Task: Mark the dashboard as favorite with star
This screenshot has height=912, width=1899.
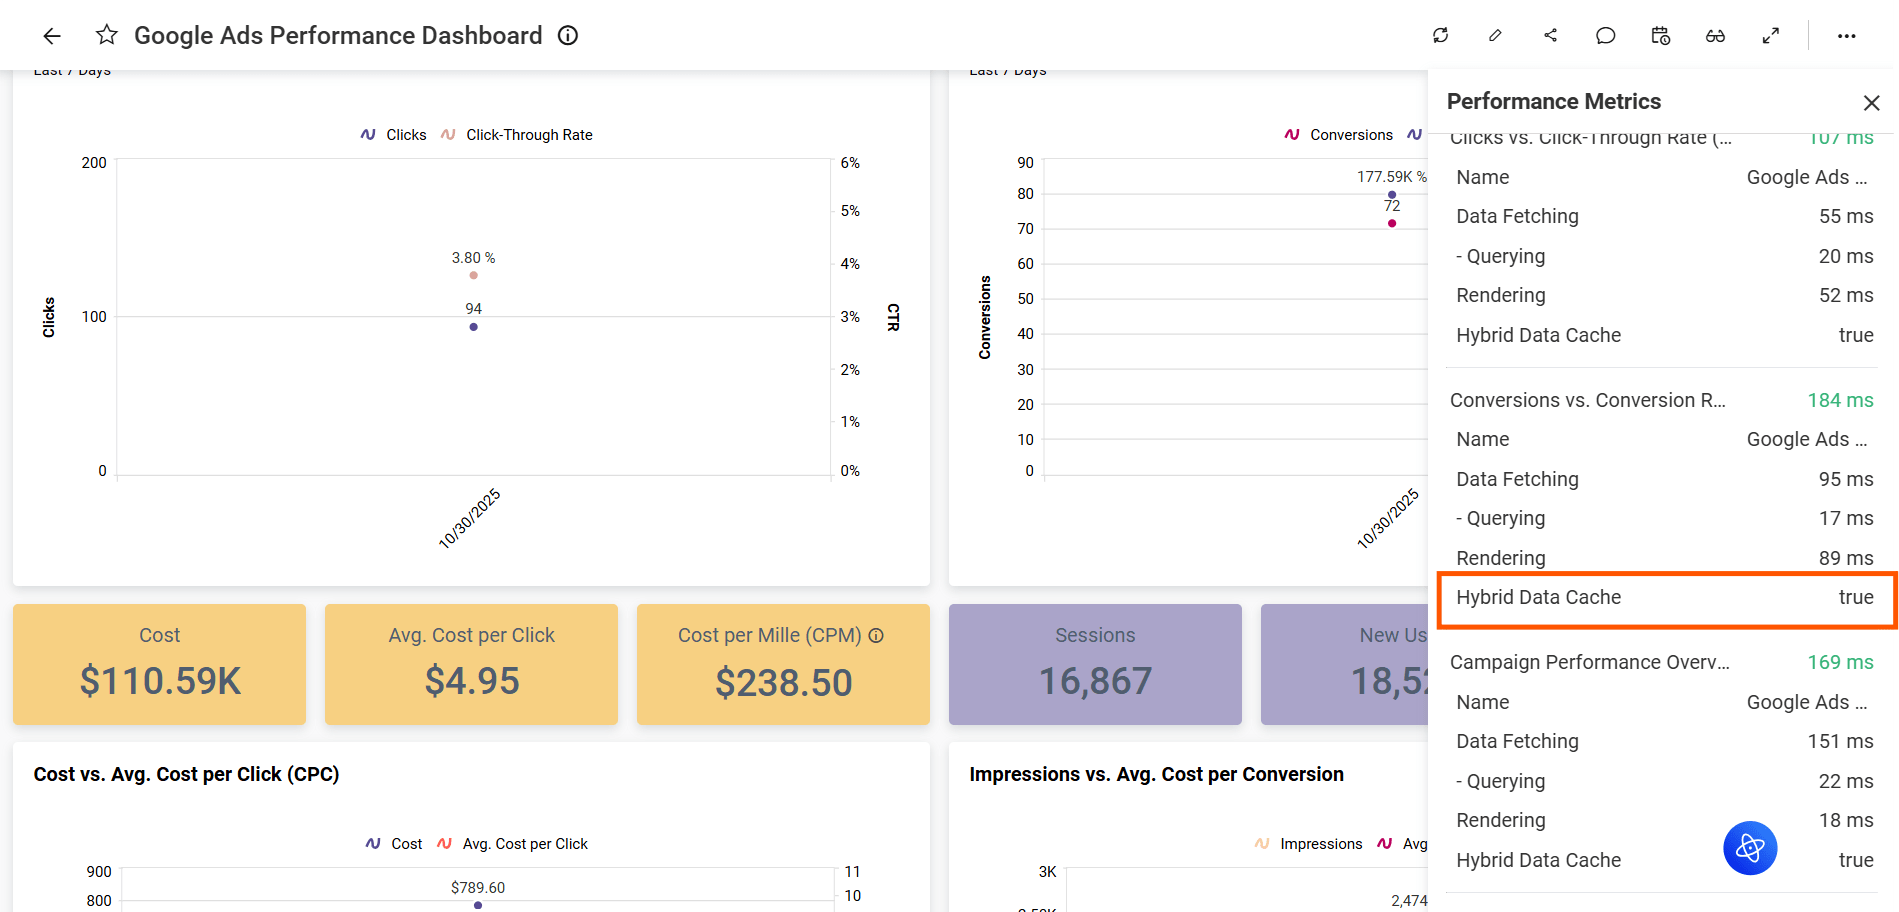Action: point(106,36)
